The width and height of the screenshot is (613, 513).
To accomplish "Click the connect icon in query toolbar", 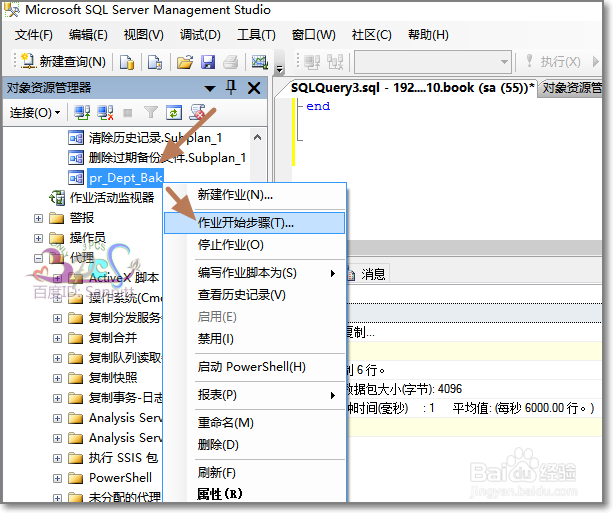I will [x=312, y=62].
